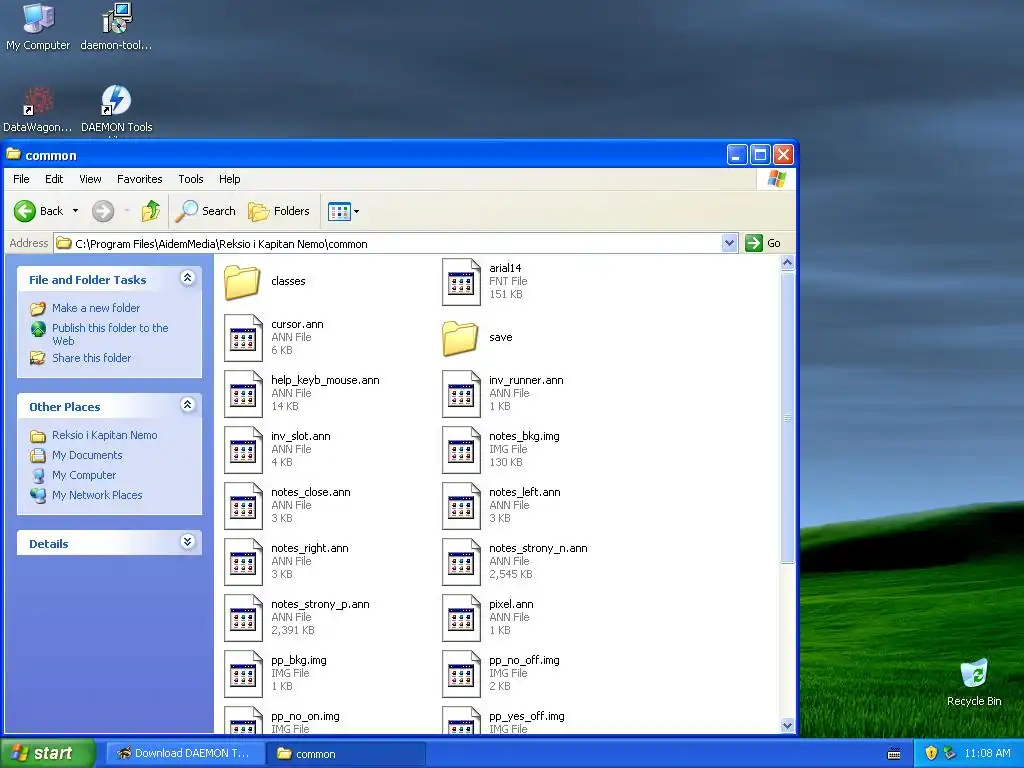Click the greyed Forward arrow button
The image size is (1024, 768).
(103, 211)
